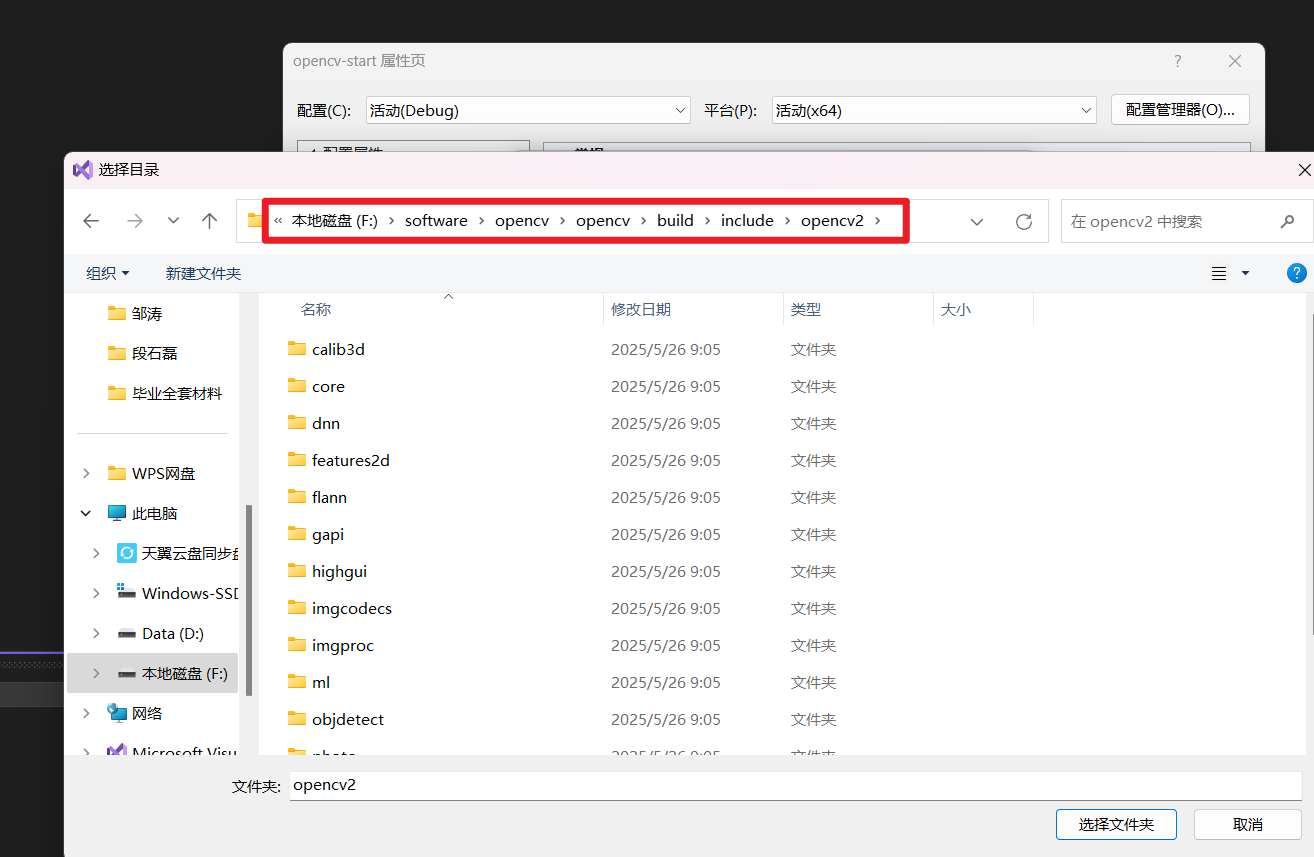
Task: Expand the 网络 tree node
Action: [x=86, y=713]
